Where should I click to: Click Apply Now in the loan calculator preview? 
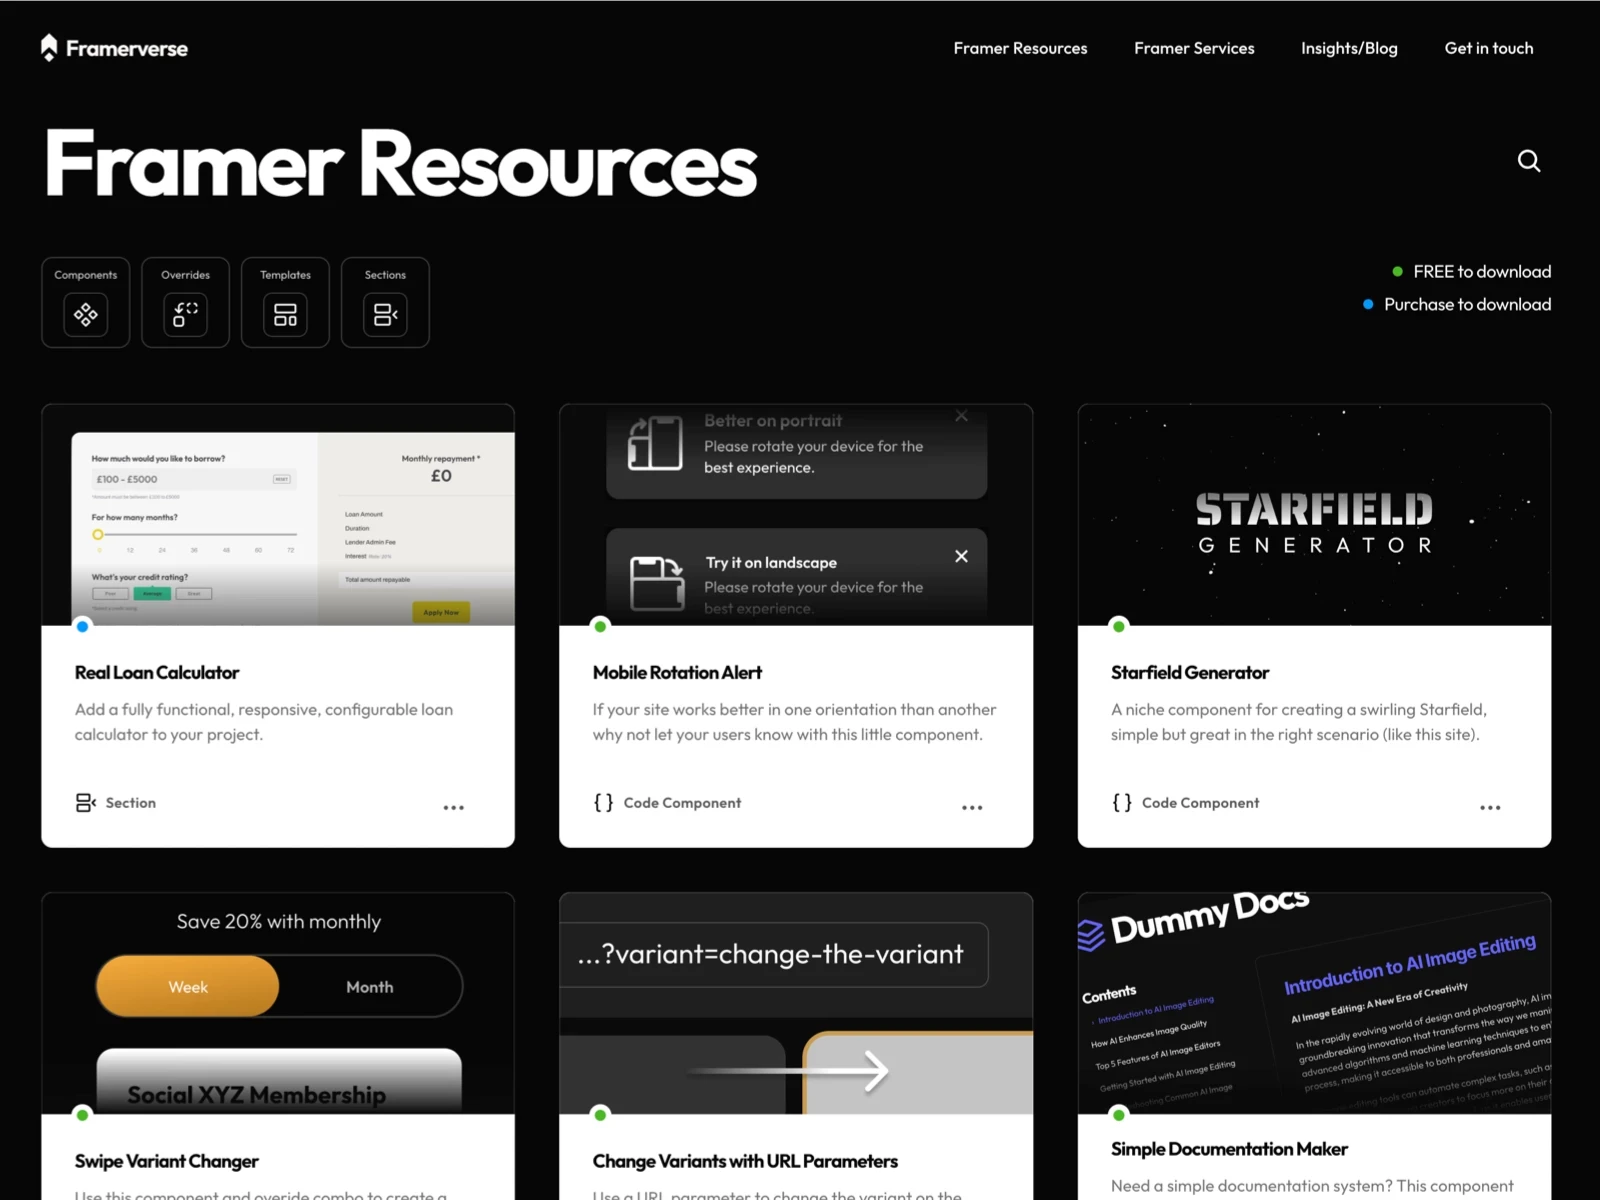coord(441,612)
